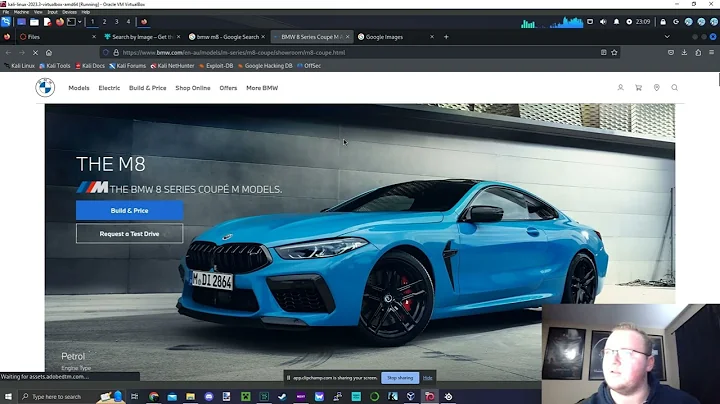Open the Electric navigation menu

[x=109, y=88]
